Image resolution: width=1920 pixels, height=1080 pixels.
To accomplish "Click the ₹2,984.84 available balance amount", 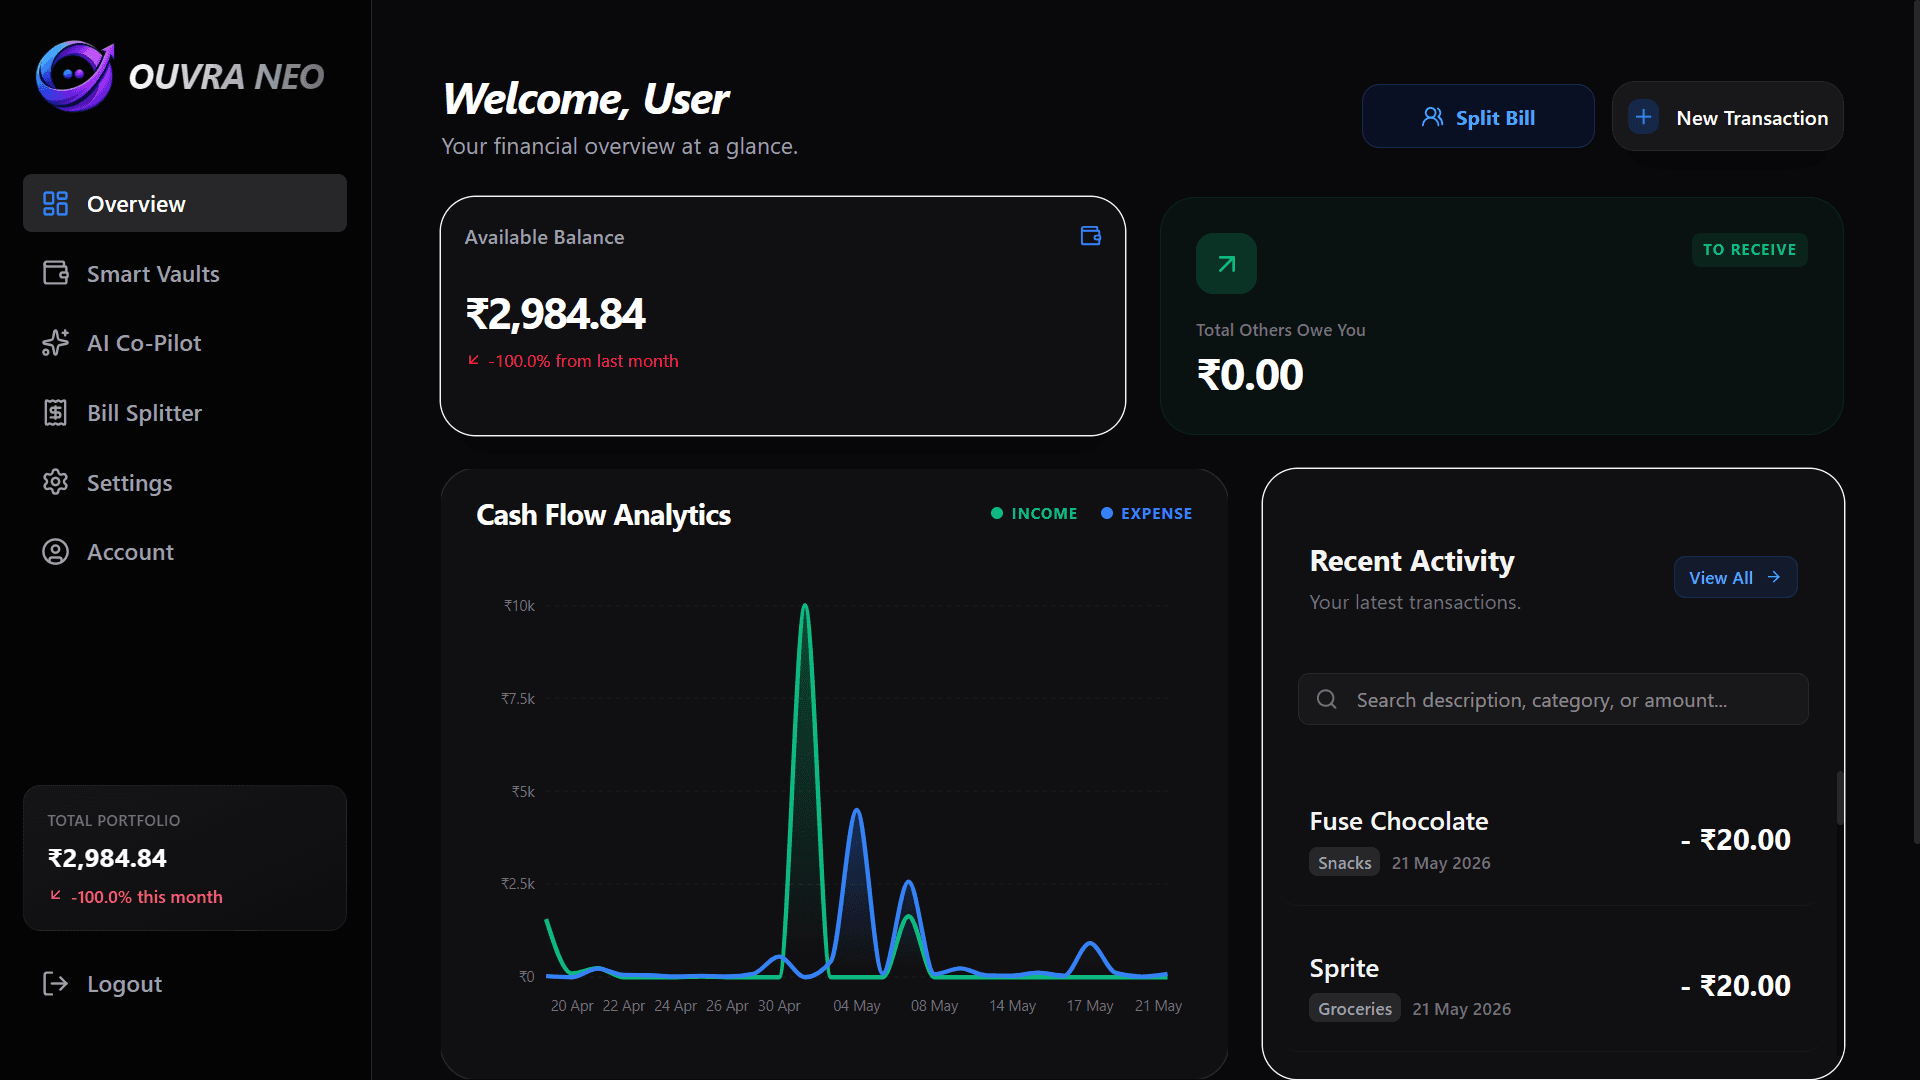I will point(555,314).
